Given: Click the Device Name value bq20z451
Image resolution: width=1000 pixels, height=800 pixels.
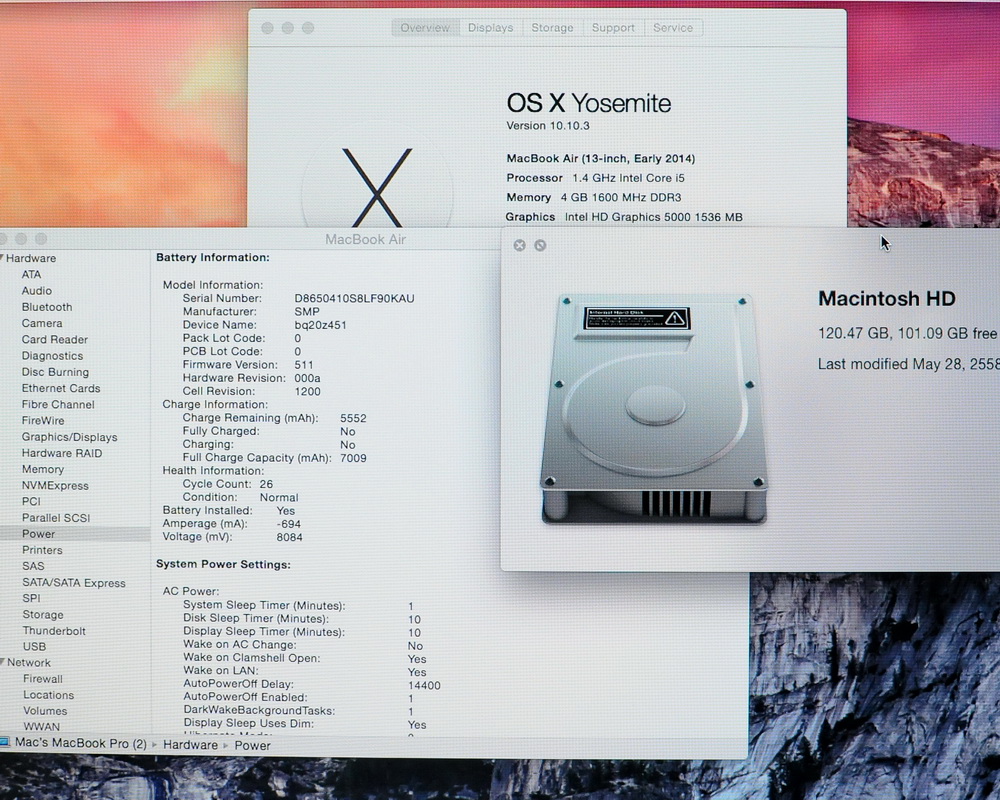Looking at the screenshot, I should point(320,325).
